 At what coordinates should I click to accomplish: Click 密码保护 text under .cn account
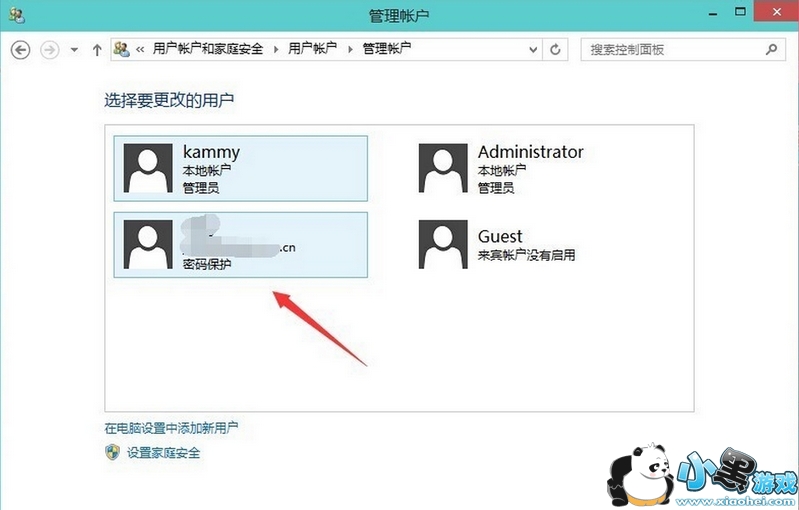coord(207,264)
